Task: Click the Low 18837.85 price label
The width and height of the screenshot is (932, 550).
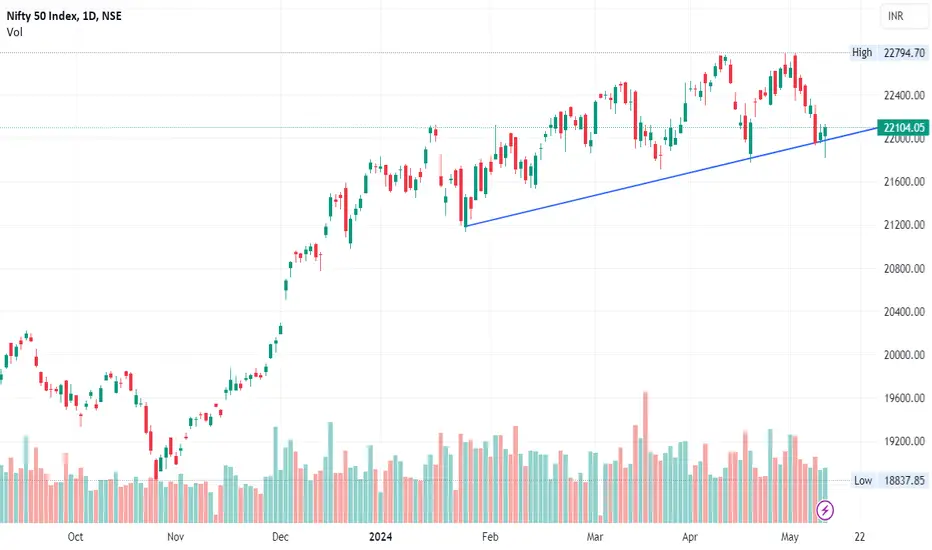Action: click(x=890, y=480)
